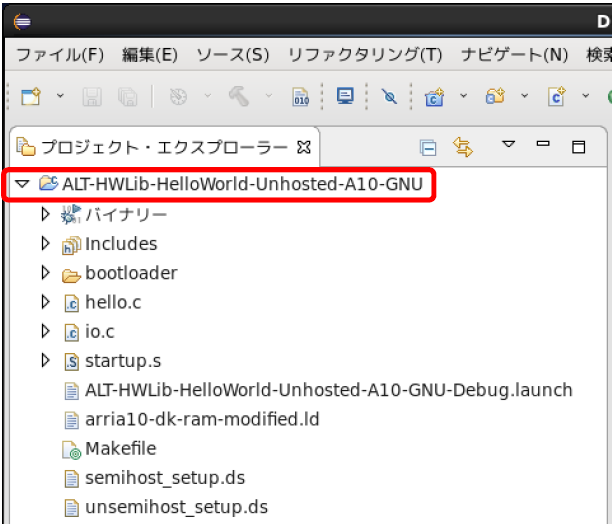This screenshot has width=614, height=524.
Task: Click the skip breakpoints toolbar icon
Action: 390,97
